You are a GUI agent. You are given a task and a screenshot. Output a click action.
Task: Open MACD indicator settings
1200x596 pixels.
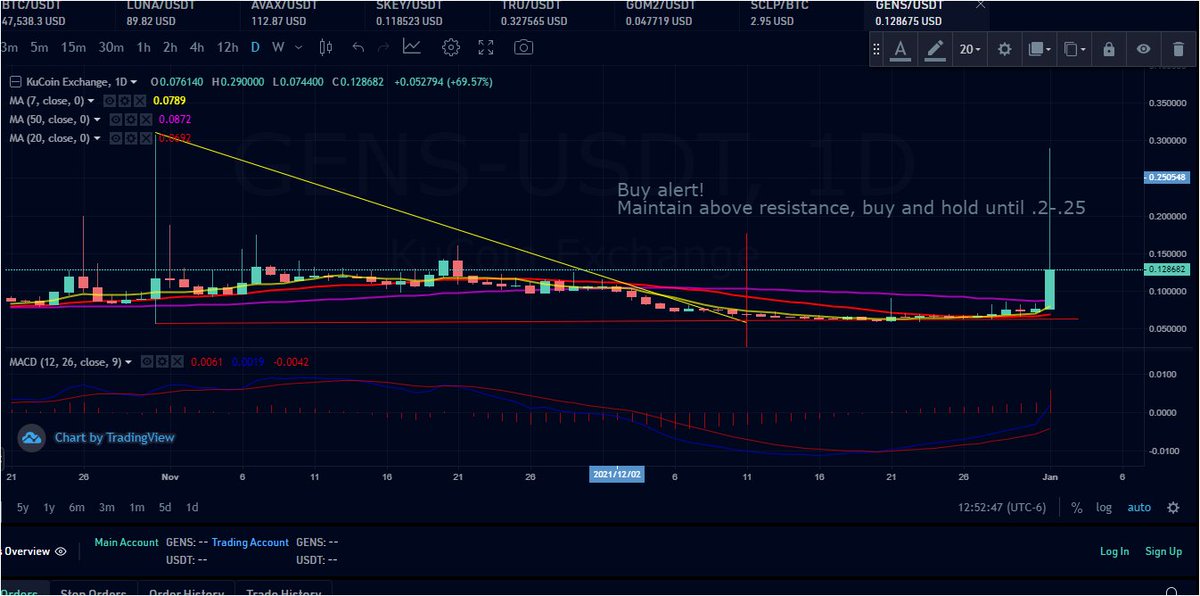161,362
